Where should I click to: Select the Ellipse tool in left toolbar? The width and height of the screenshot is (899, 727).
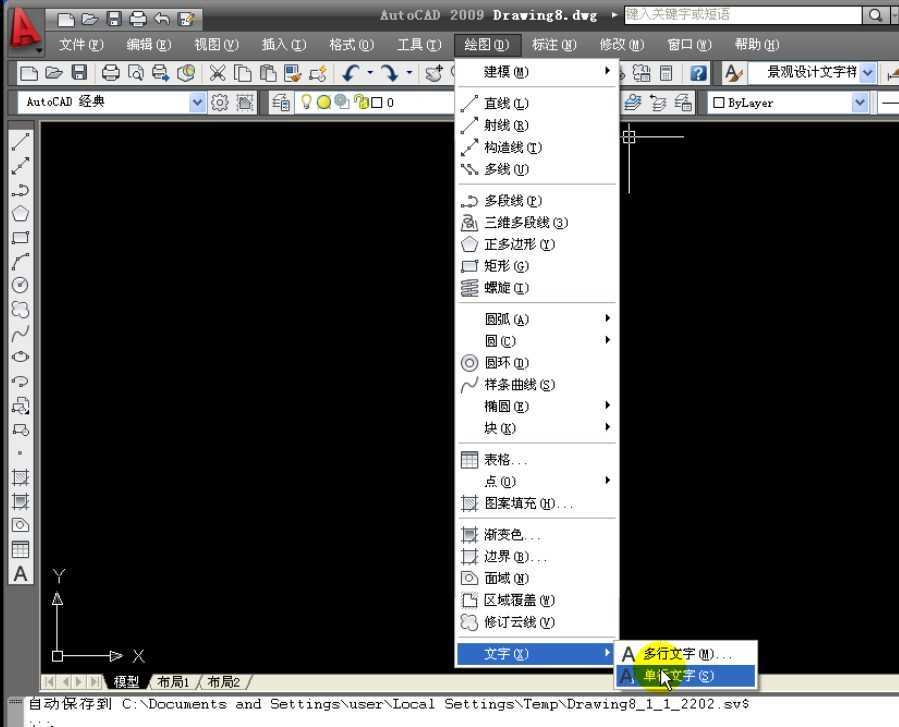[x=21, y=357]
